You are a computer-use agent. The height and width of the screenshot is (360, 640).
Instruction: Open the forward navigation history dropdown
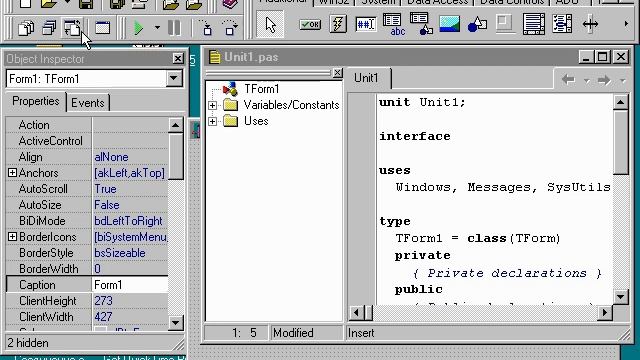[622, 81]
